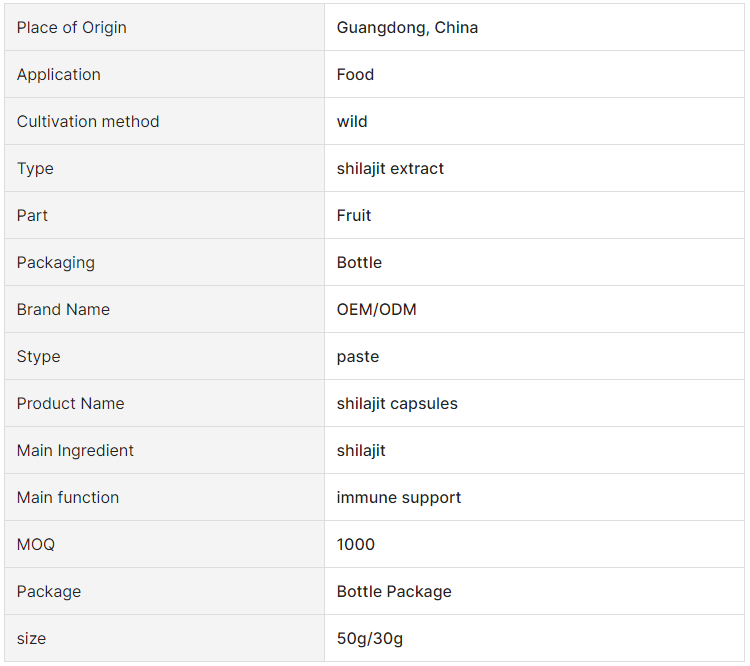Click the Packaging label cell
750x666 pixels.
coord(165,262)
